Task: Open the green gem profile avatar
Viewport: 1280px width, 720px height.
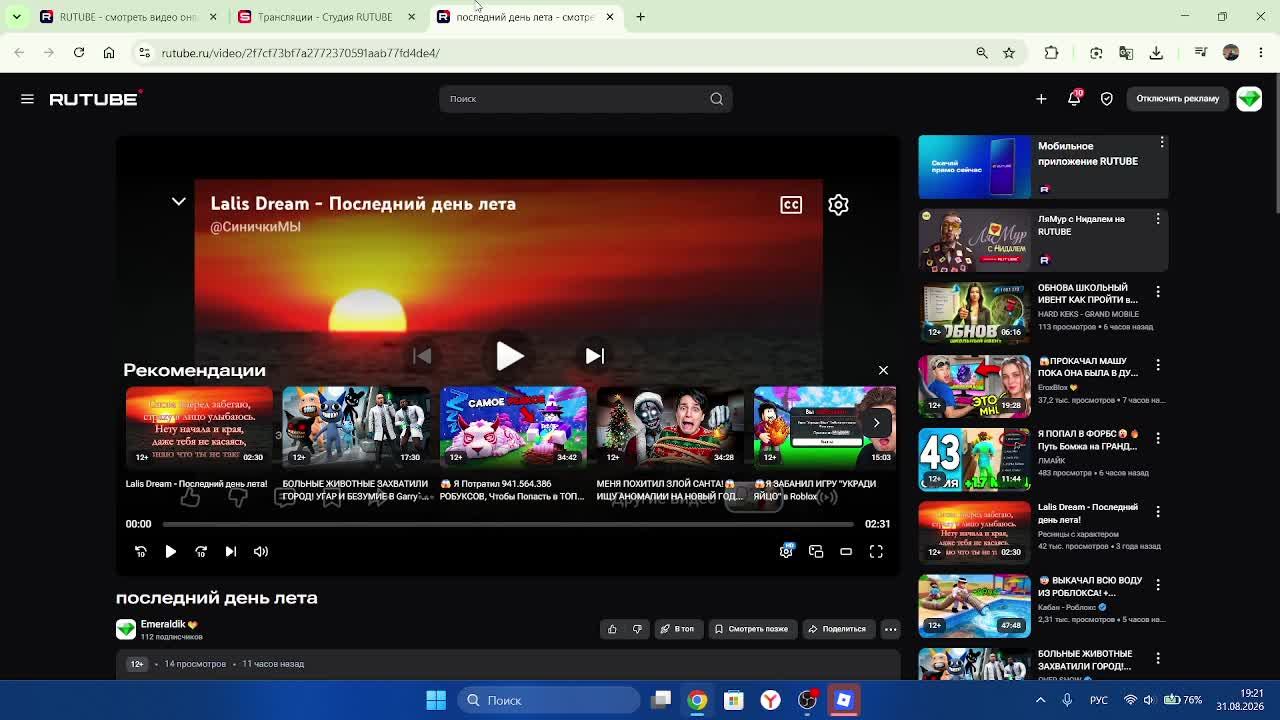Action: coord(1249,99)
